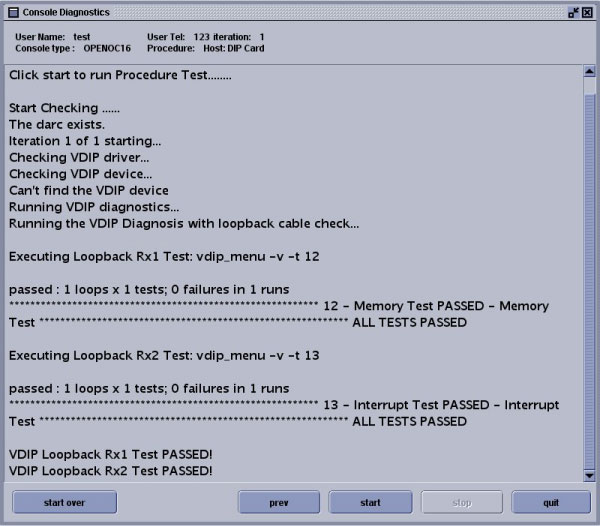Run the procedure with start button
Image resolution: width=600 pixels, height=526 pixels.
click(x=370, y=503)
